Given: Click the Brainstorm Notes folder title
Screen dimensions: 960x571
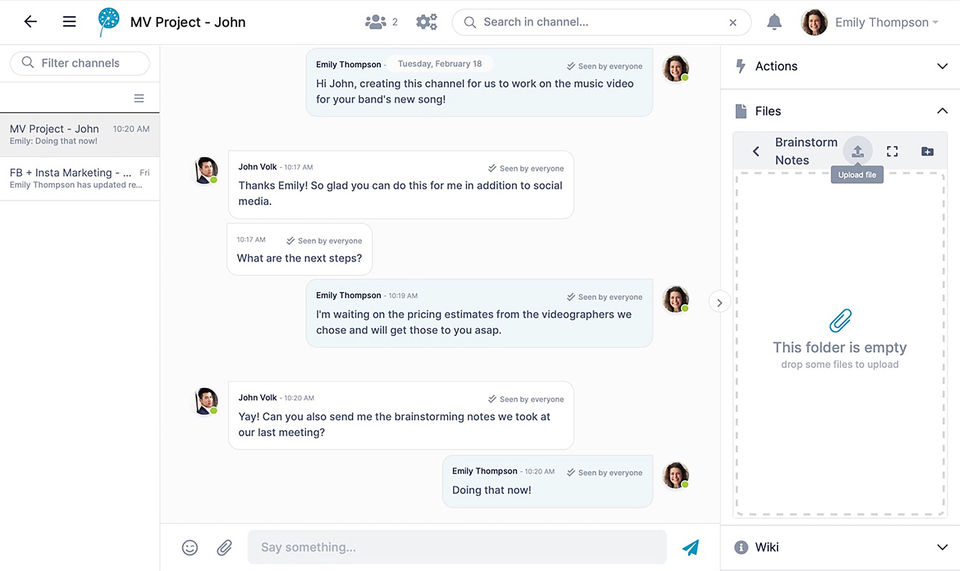Looking at the screenshot, I should [x=806, y=151].
